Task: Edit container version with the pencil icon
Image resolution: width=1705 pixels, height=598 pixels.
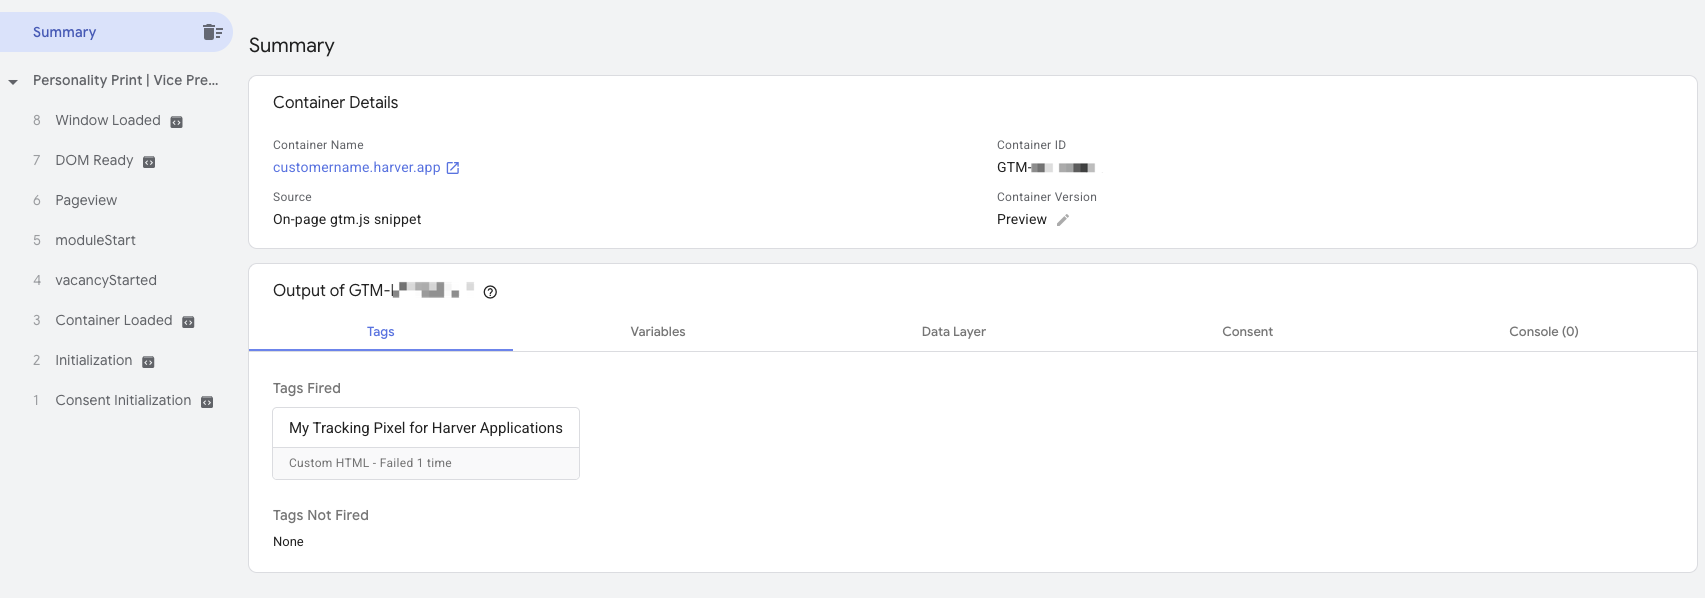Action: click(1063, 220)
